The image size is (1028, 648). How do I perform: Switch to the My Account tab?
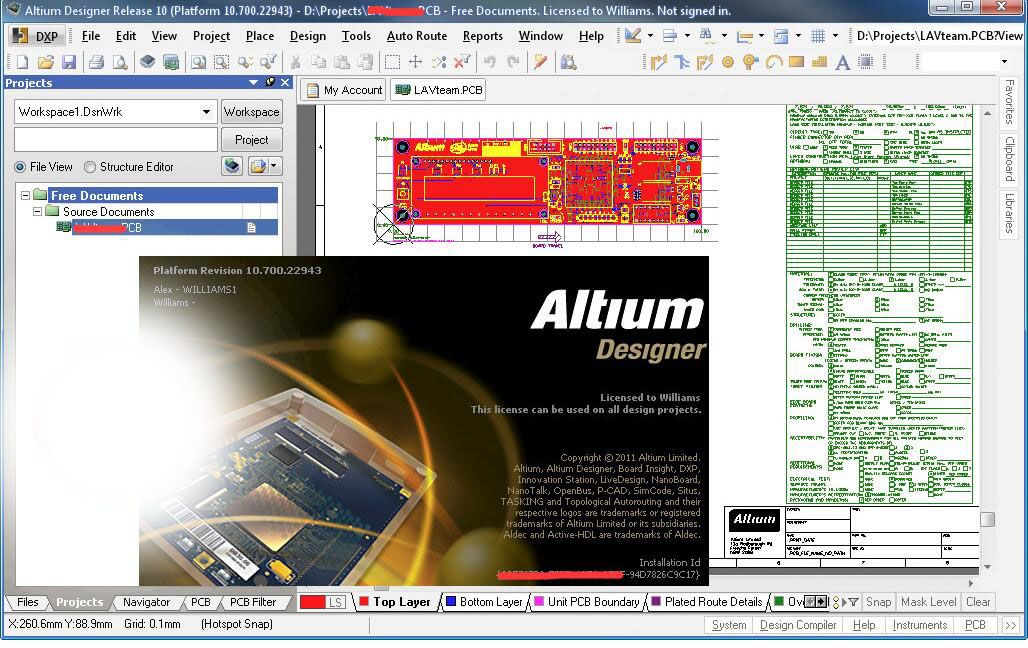pyautogui.click(x=344, y=90)
